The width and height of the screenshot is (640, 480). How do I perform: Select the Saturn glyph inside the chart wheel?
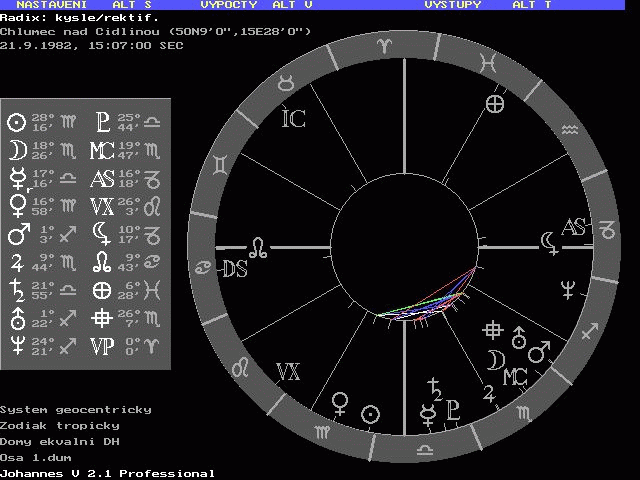pyautogui.click(x=435, y=387)
